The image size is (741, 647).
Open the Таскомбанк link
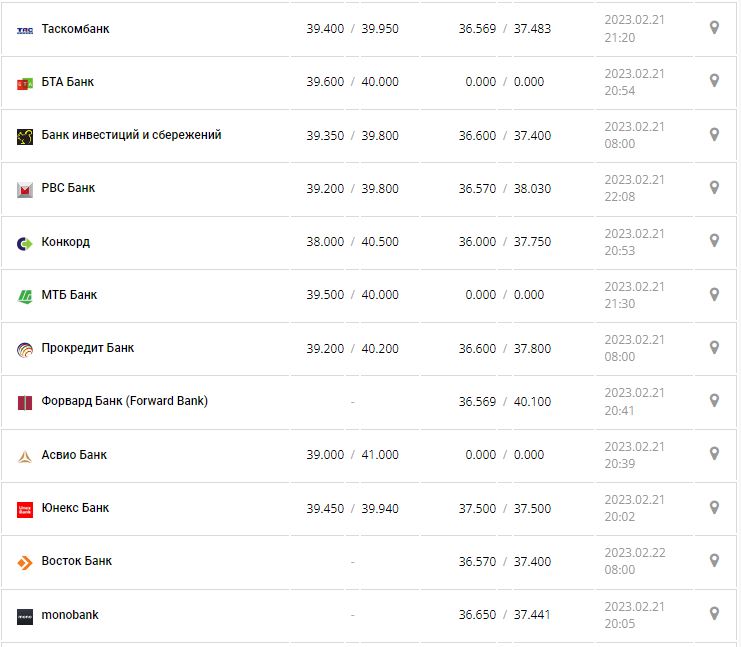click(x=76, y=29)
